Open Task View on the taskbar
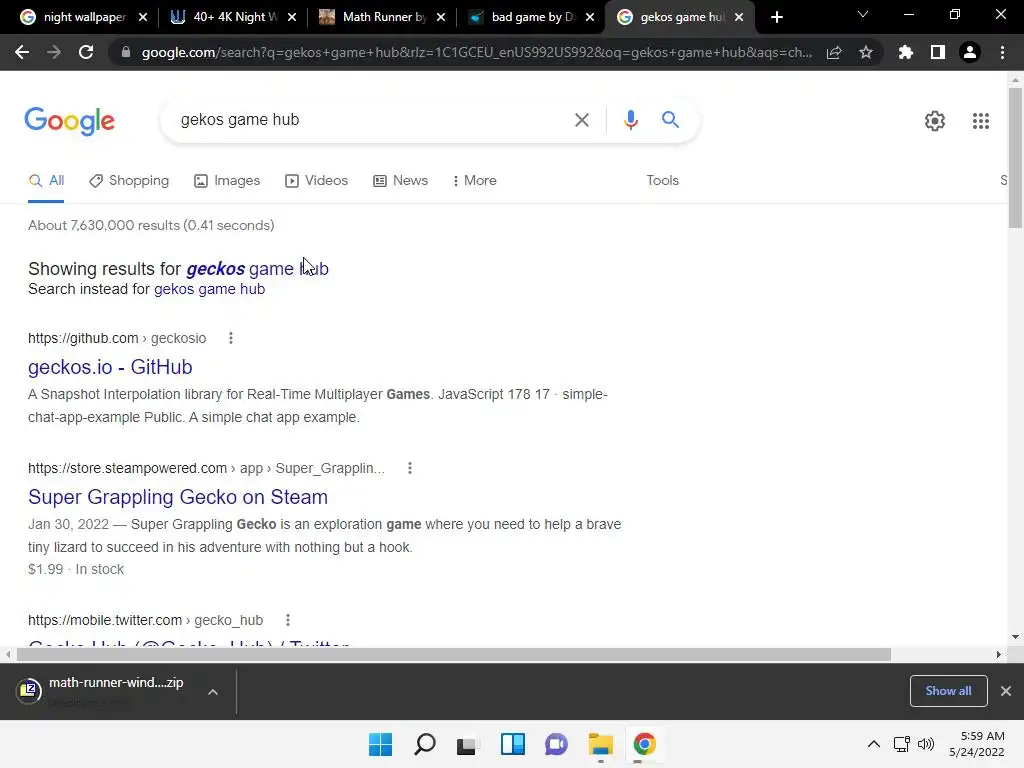This screenshot has height=768, width=1024. (x=467, y=744)
